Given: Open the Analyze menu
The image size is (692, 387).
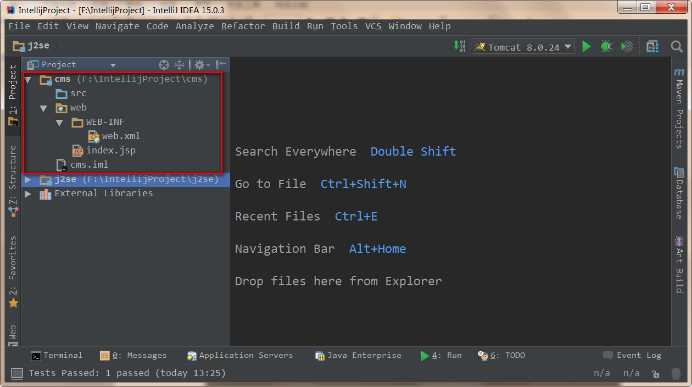Looking at the screenshot, I should [x=194, y=26].
